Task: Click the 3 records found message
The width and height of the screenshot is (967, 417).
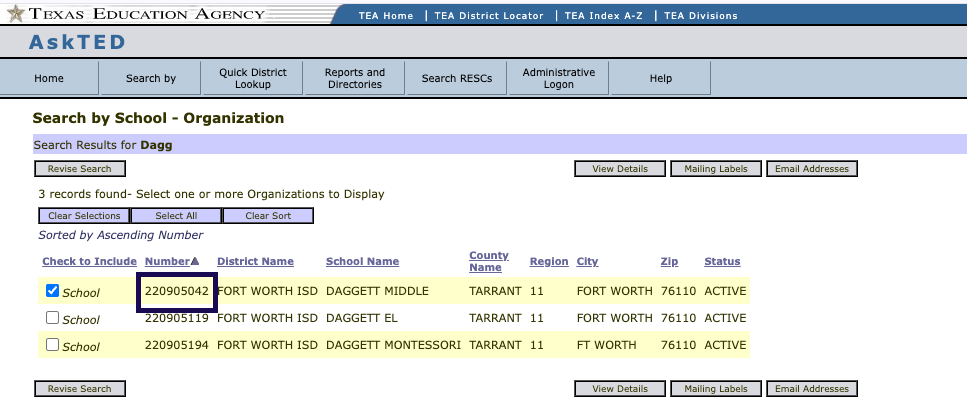Action: (x=212, y=194)
